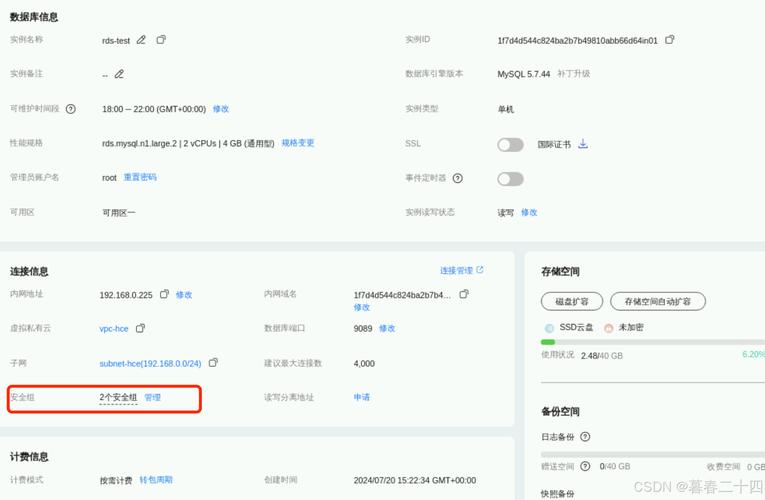
Task: Copy the intranet address 192.168.0.225
Action: pyautogui.click(x=164, y=294)
